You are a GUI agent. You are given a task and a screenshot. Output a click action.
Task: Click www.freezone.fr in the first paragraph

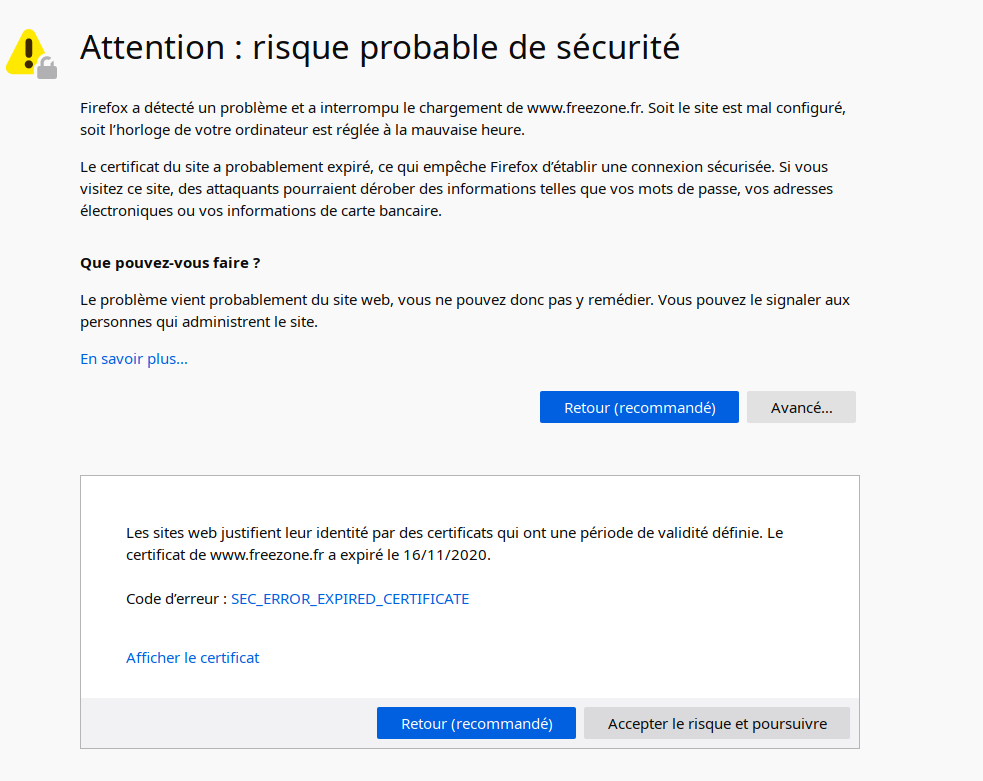click(585, 108)
